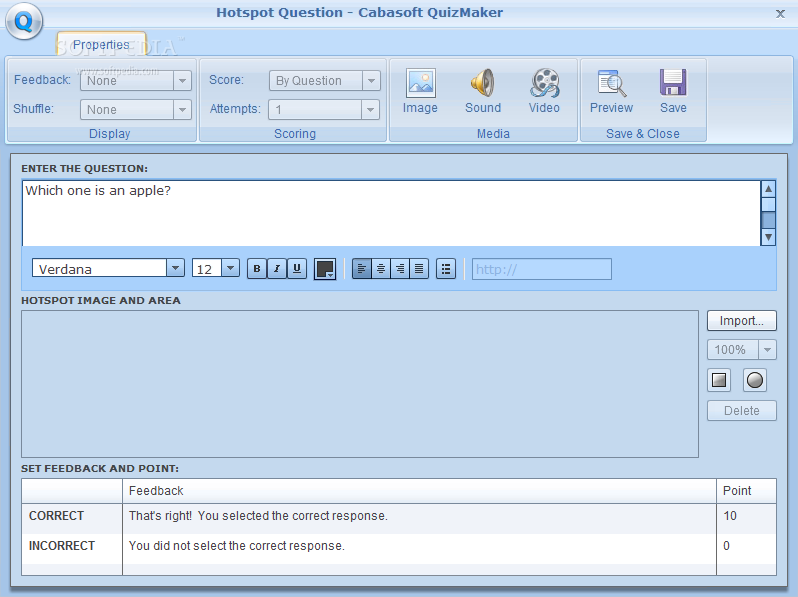This screenshot has height=597, width=798.
Task: Toggle bold text formatting
Action: pyautogui.click(x=257, y=269)
